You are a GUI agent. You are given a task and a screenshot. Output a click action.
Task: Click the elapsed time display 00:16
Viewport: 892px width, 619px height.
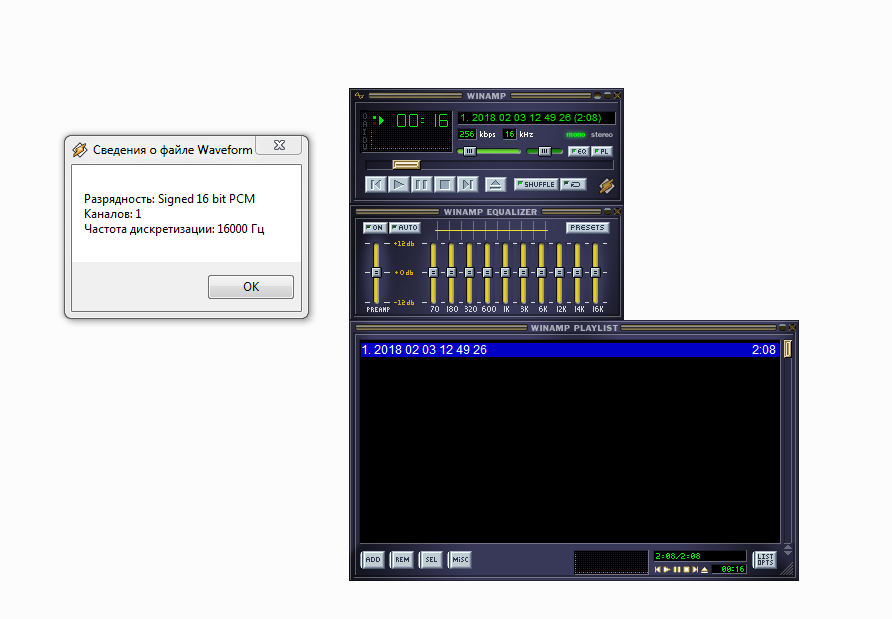click(x=422, y=121)
